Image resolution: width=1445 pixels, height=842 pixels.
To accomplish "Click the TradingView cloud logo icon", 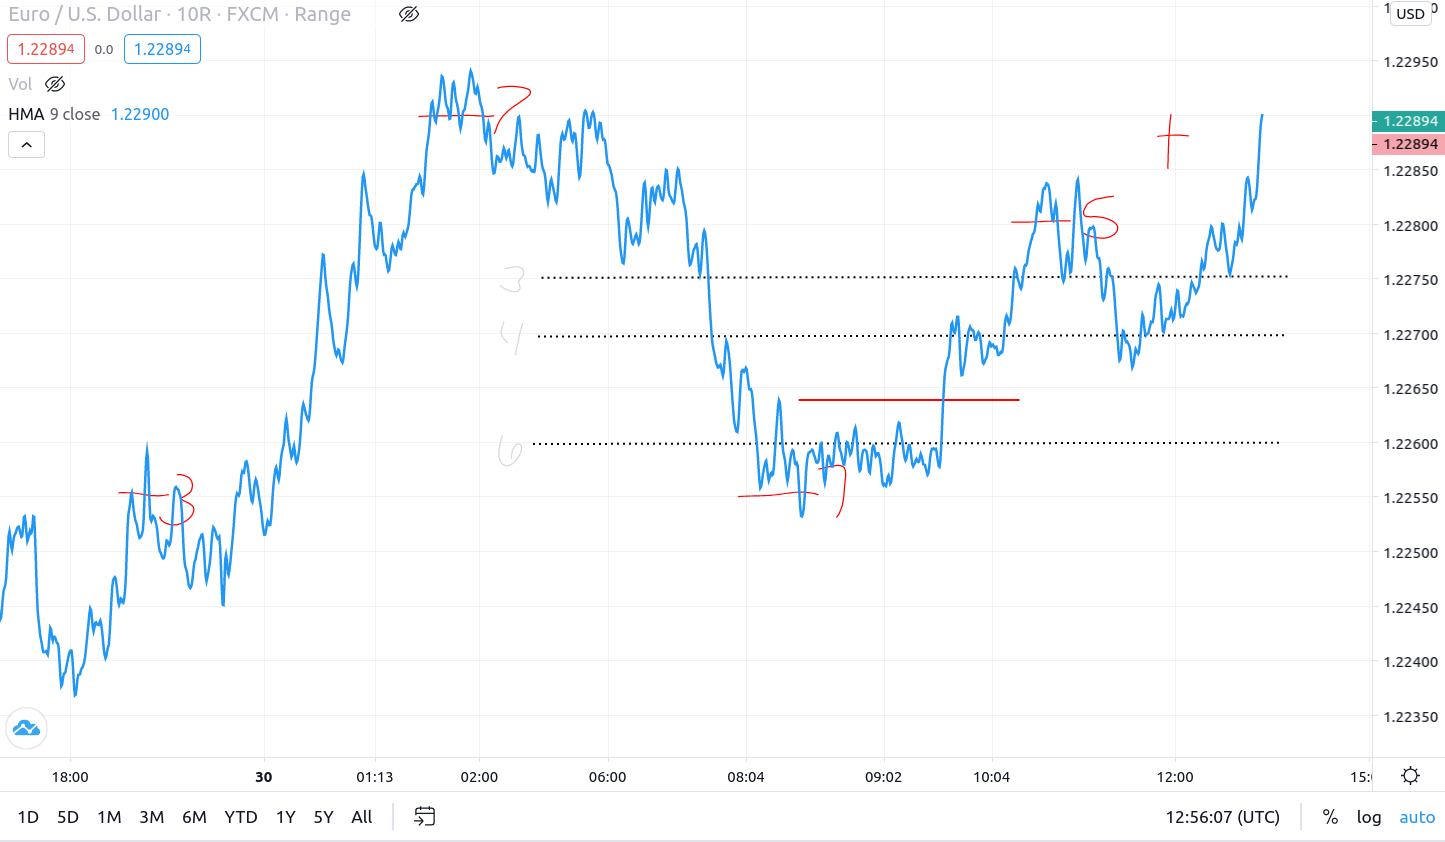I will coord(26,728).
